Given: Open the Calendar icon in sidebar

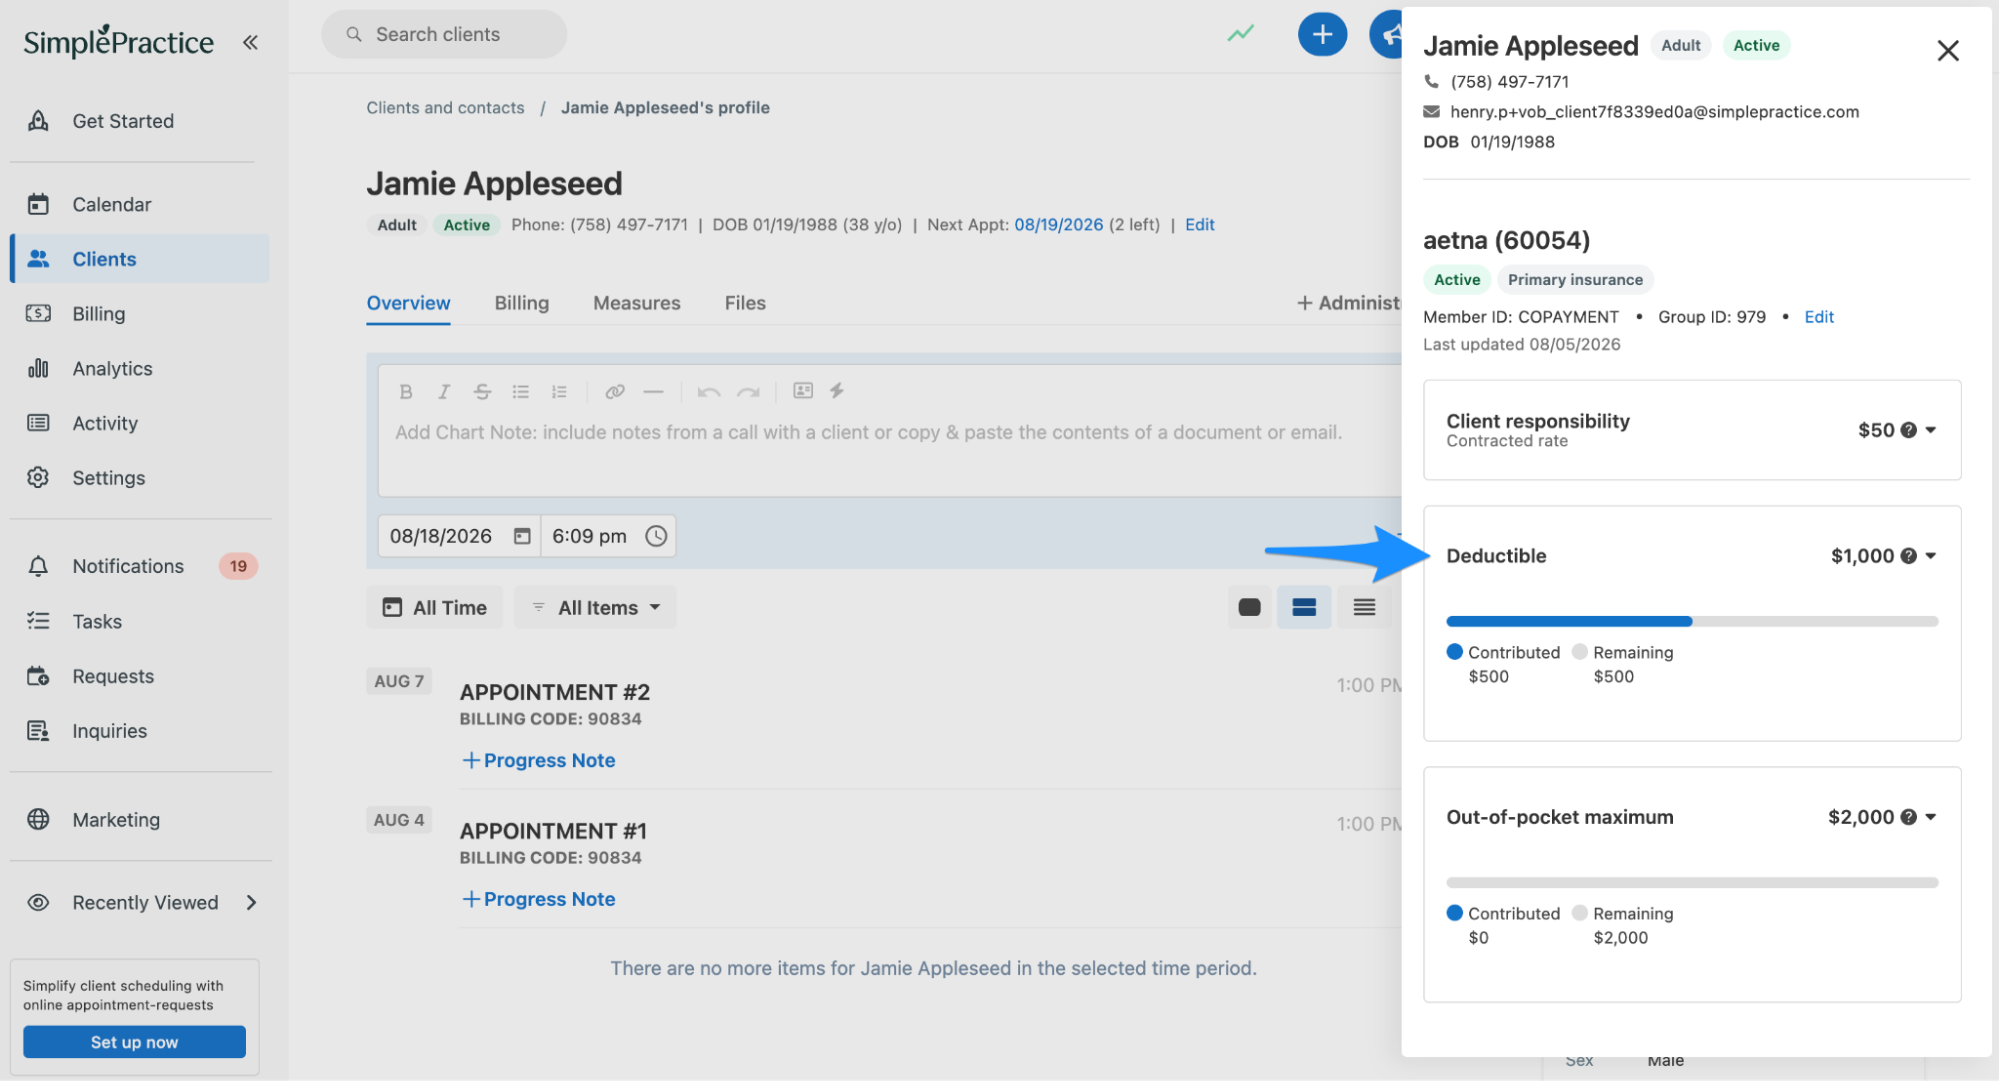Looking at the screenshot, I should coord(38,204).
